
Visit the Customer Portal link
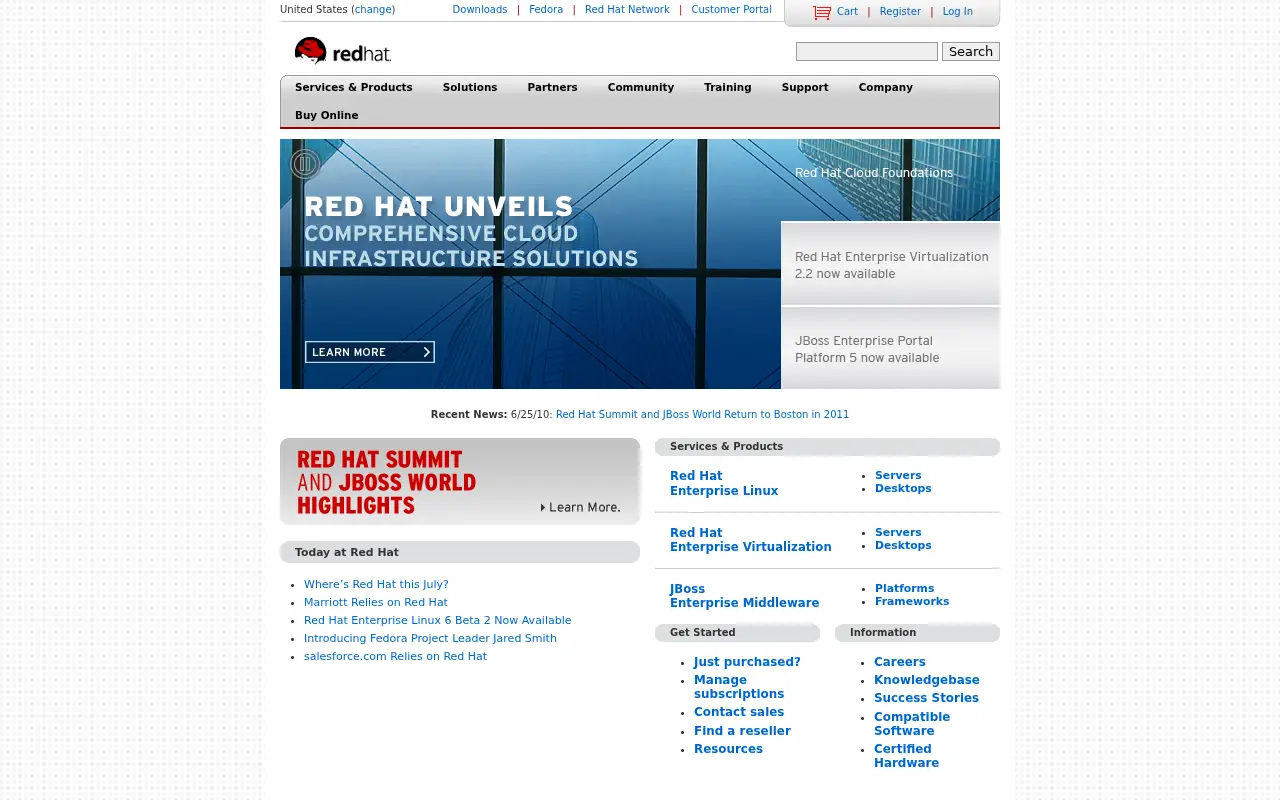tap(731, 10)
